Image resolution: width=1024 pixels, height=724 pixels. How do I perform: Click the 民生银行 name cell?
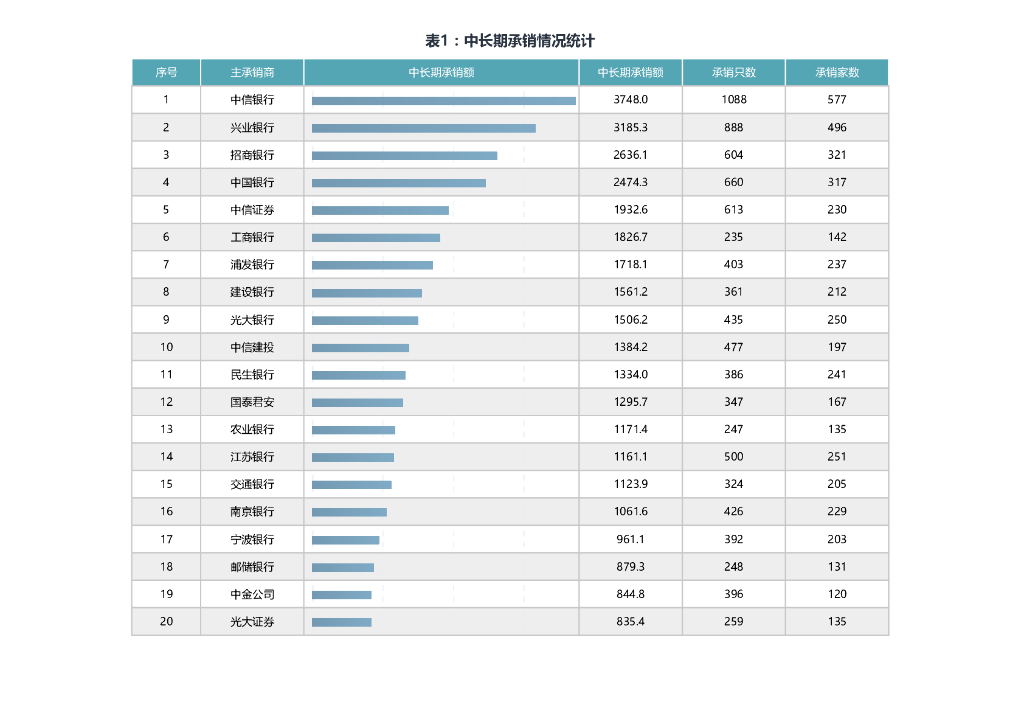click(252, 375)
